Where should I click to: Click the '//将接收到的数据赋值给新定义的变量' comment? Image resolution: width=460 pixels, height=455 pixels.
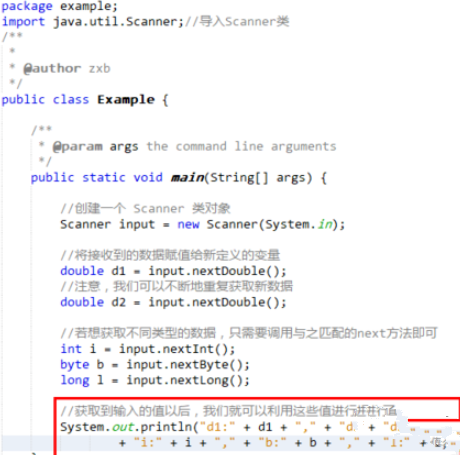tap(170, 255)
